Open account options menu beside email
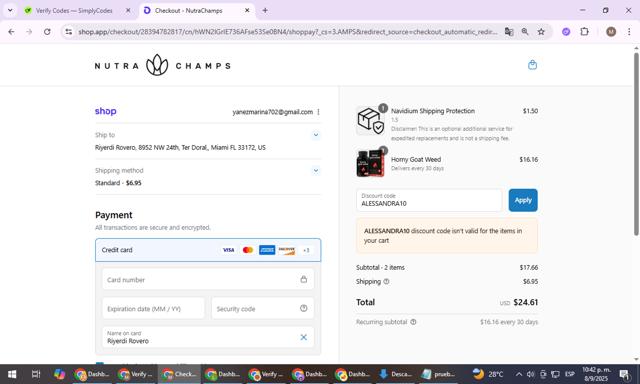640x384 pixels. 318,112
